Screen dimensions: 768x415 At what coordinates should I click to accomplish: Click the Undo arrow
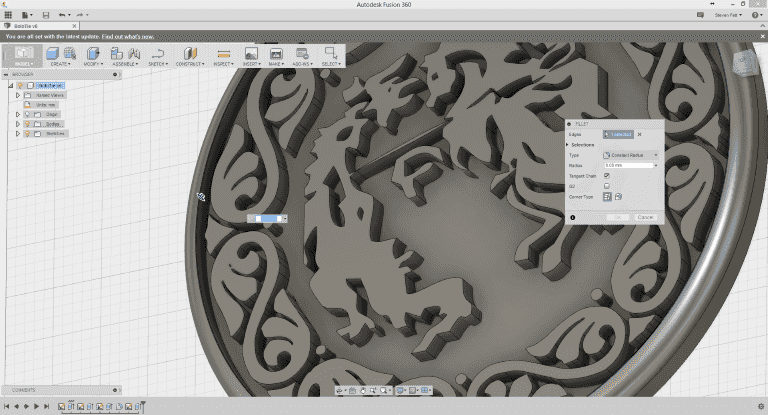click(62, 15)
